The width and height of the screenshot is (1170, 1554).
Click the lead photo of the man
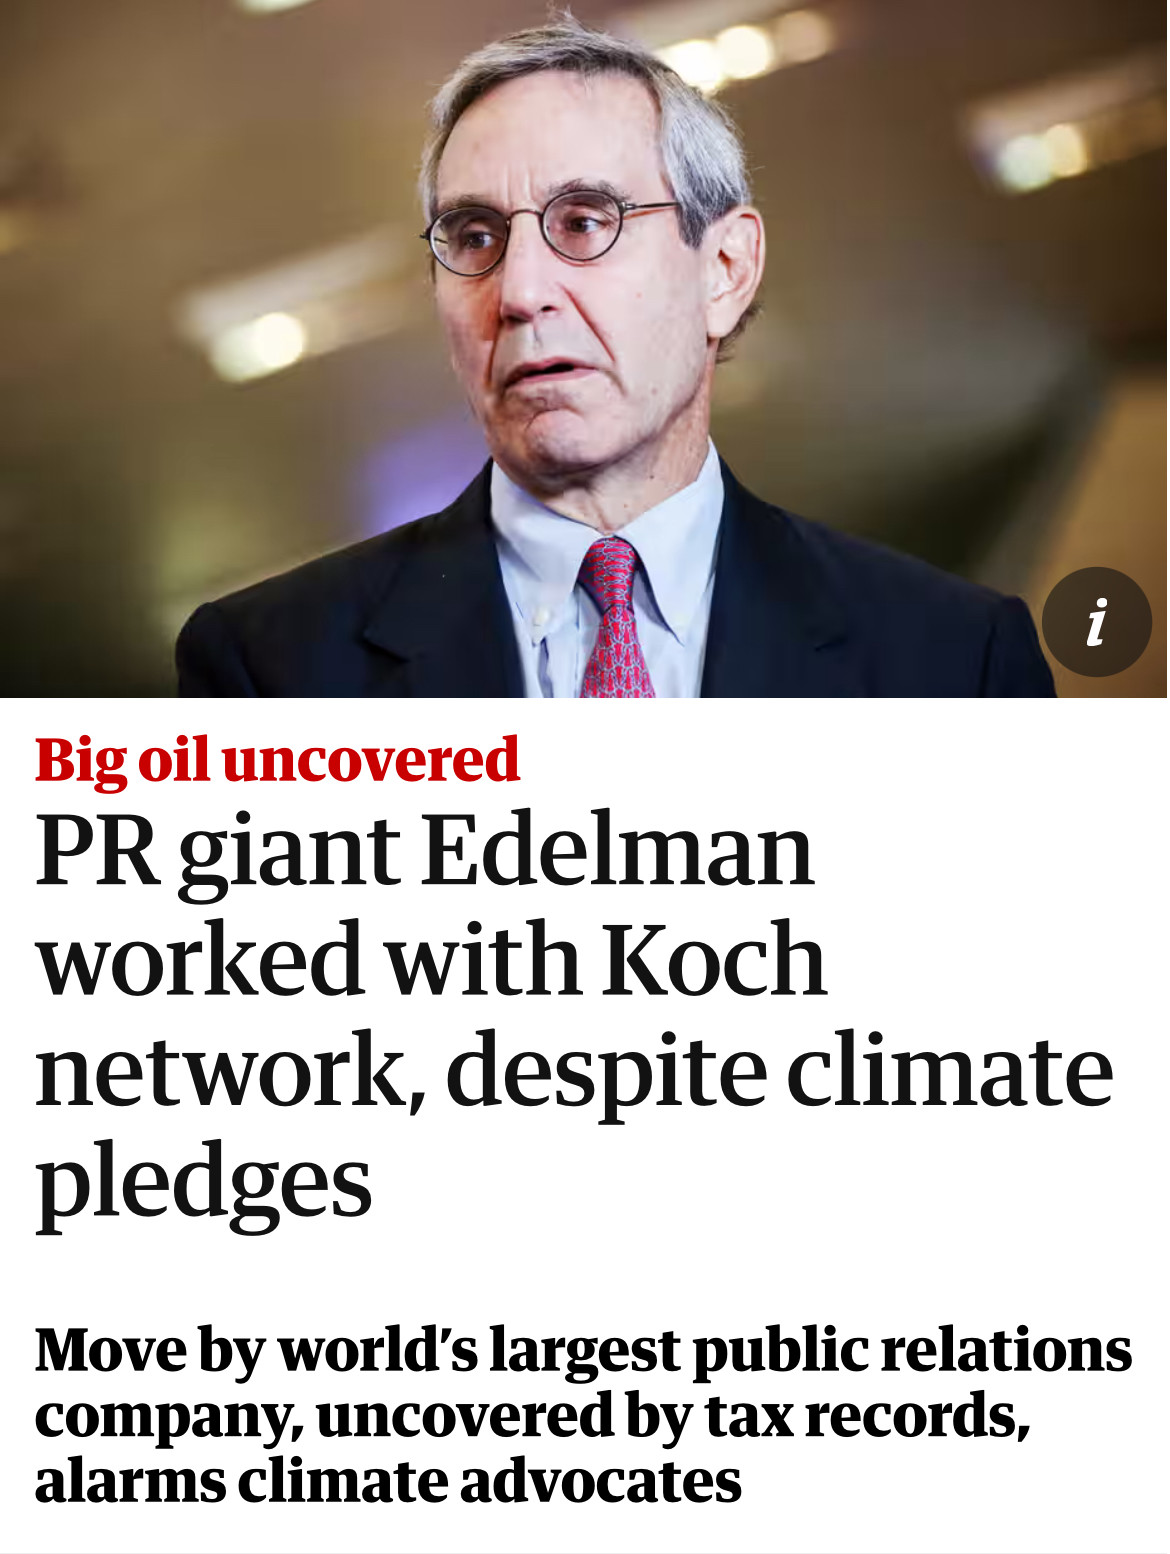(x=585, y=349)
